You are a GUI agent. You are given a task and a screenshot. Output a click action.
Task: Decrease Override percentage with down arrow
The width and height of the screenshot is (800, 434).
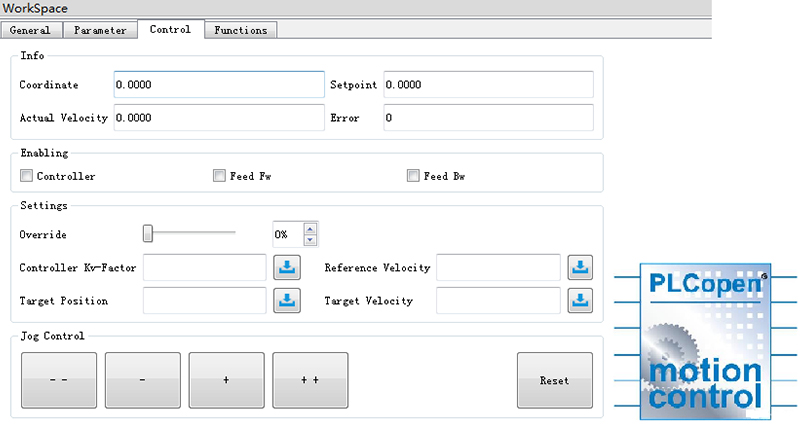310,239
